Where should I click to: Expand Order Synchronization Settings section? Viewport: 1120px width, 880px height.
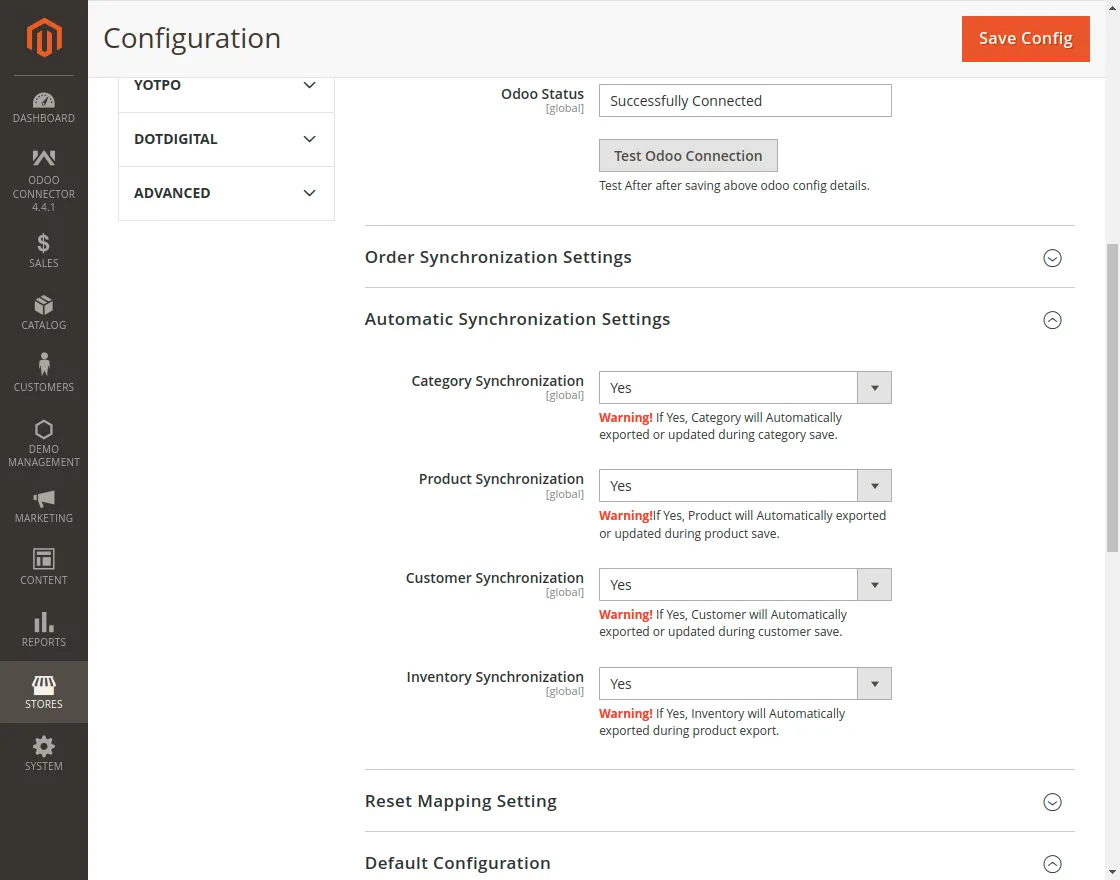tap(1052, 258)
